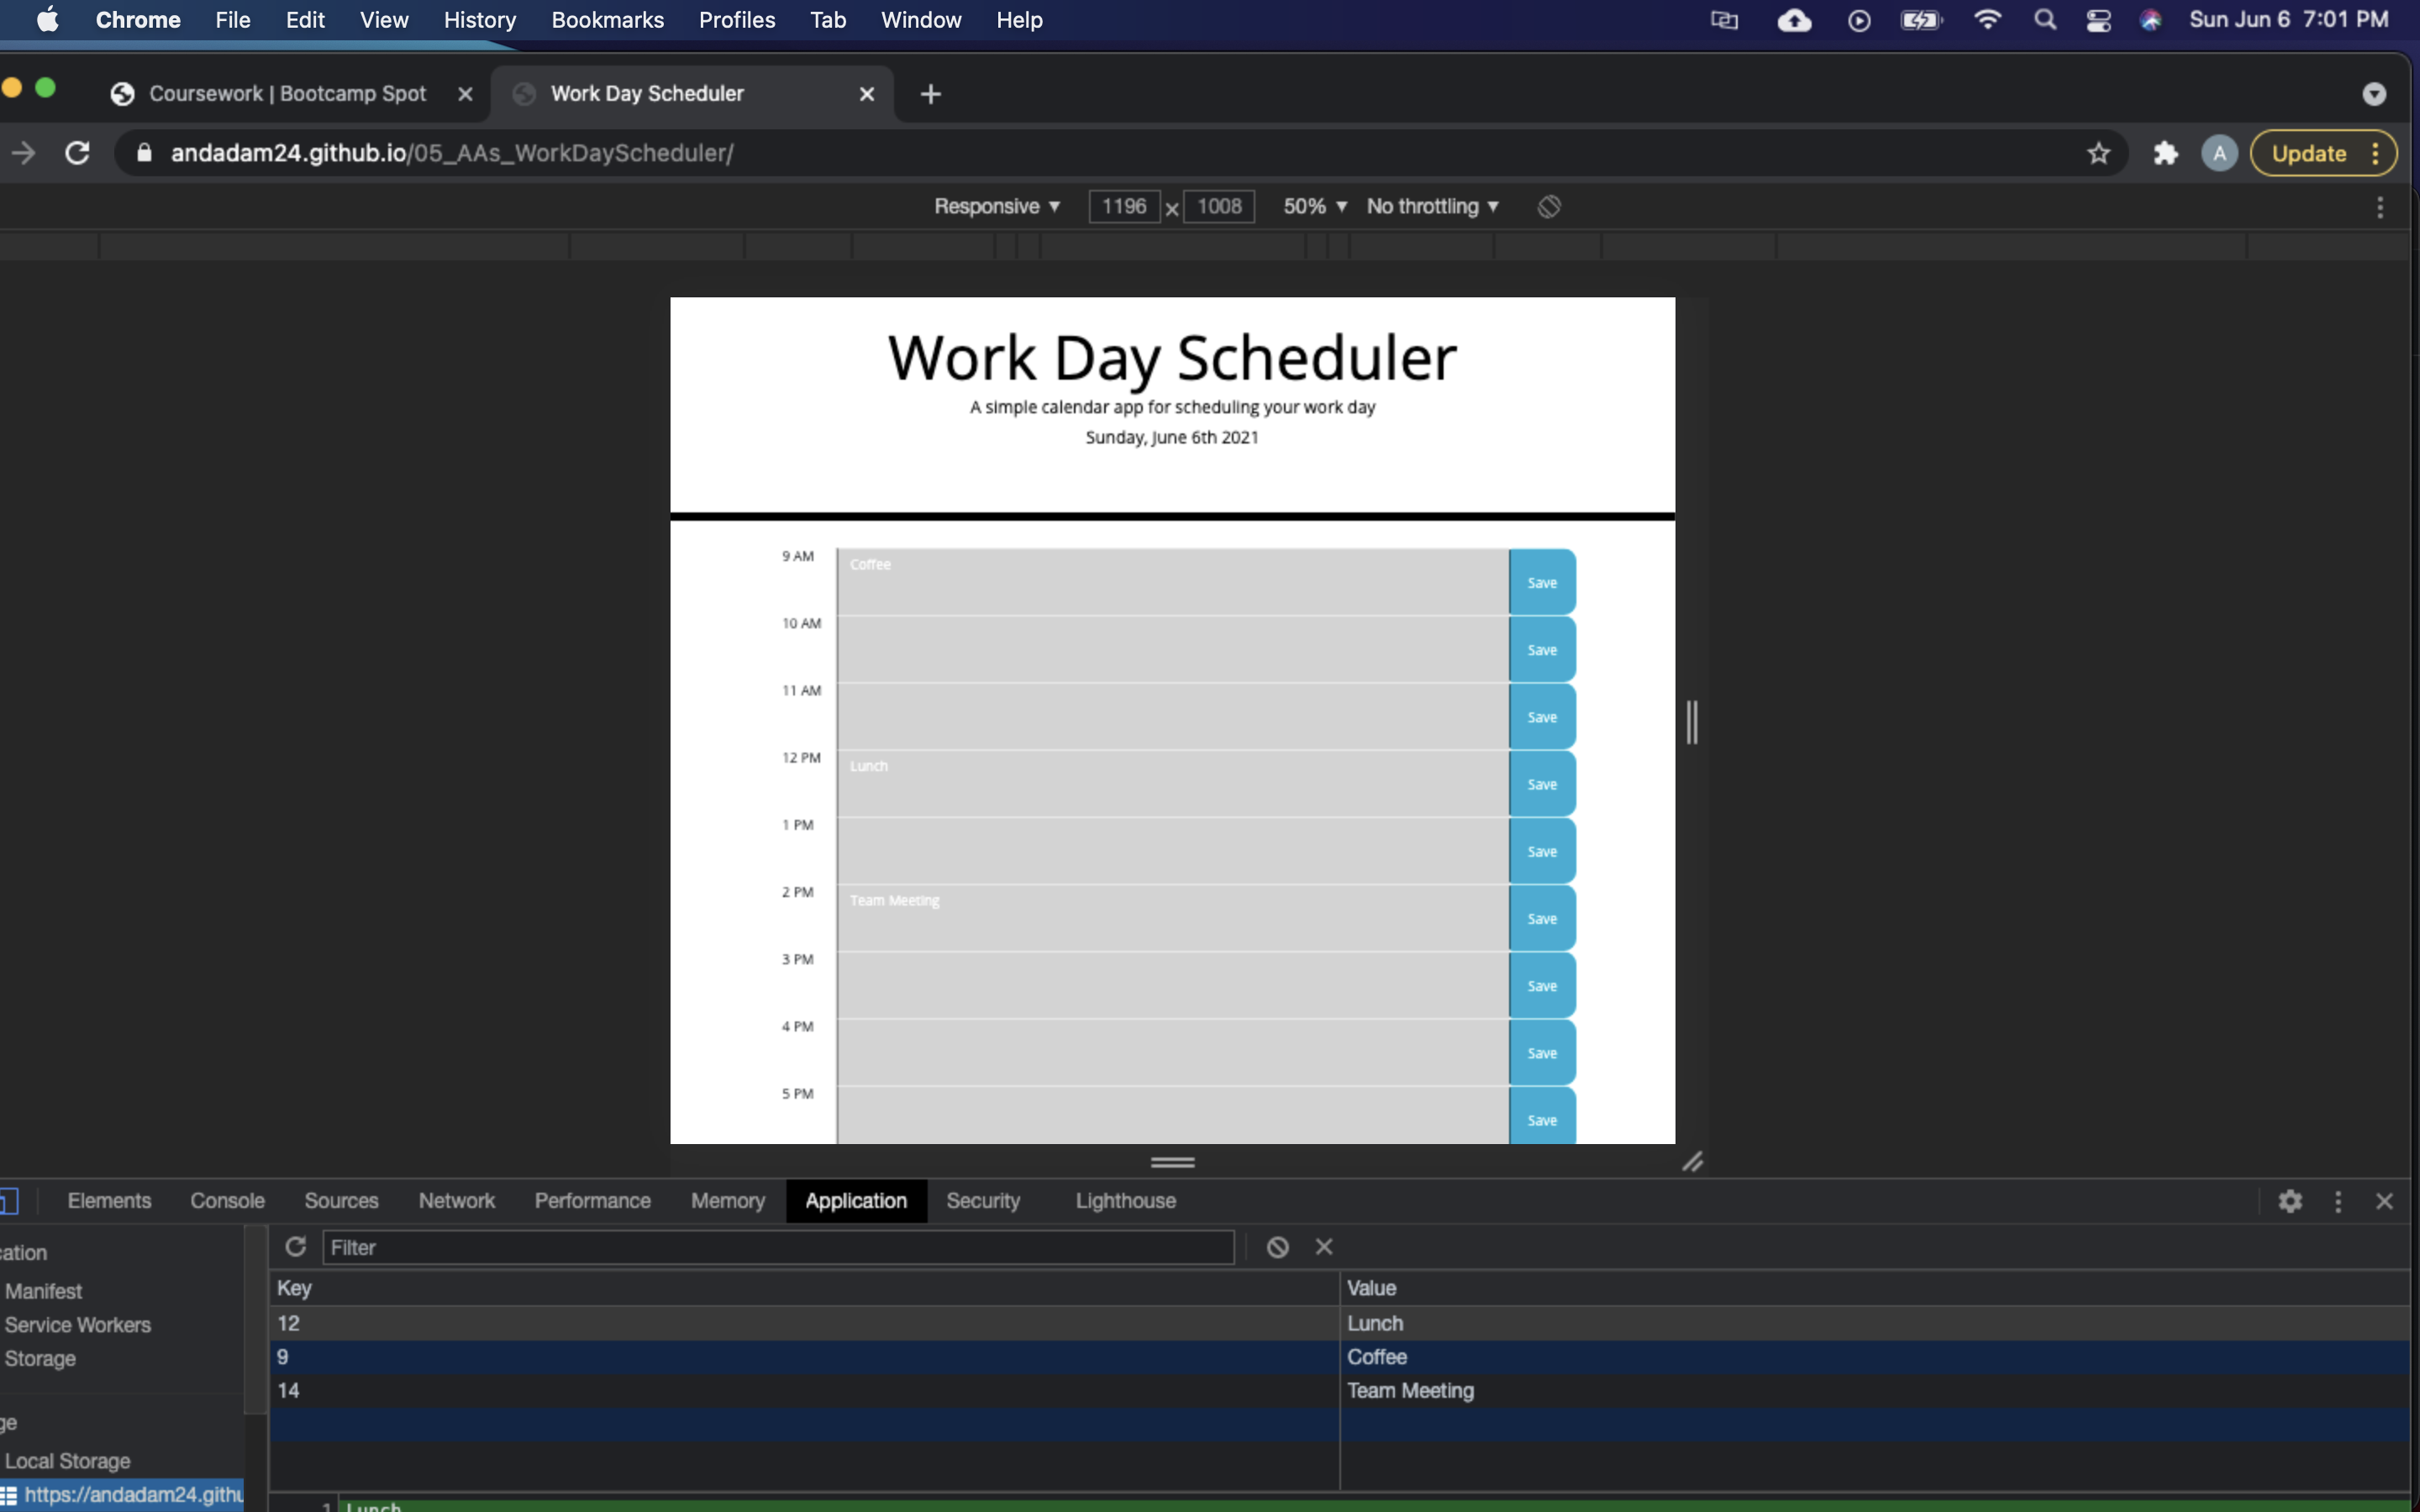
Task: Select the Service Workers sidebar entry
Action: (x=78, y=1325)
